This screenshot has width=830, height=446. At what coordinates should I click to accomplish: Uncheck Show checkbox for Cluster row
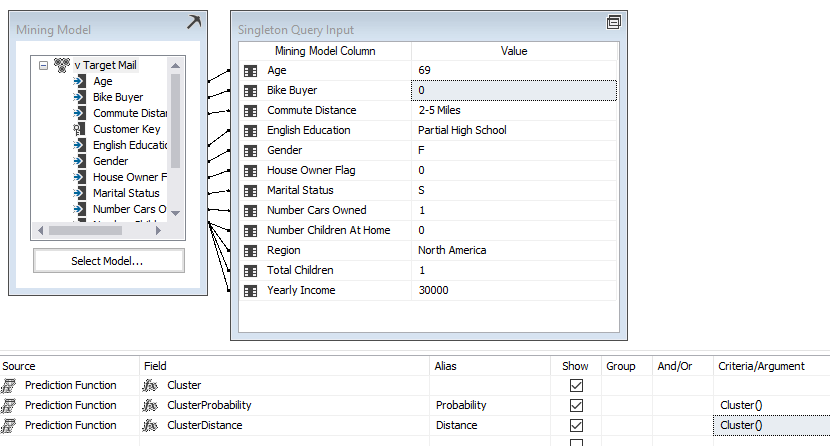(576, 385)
